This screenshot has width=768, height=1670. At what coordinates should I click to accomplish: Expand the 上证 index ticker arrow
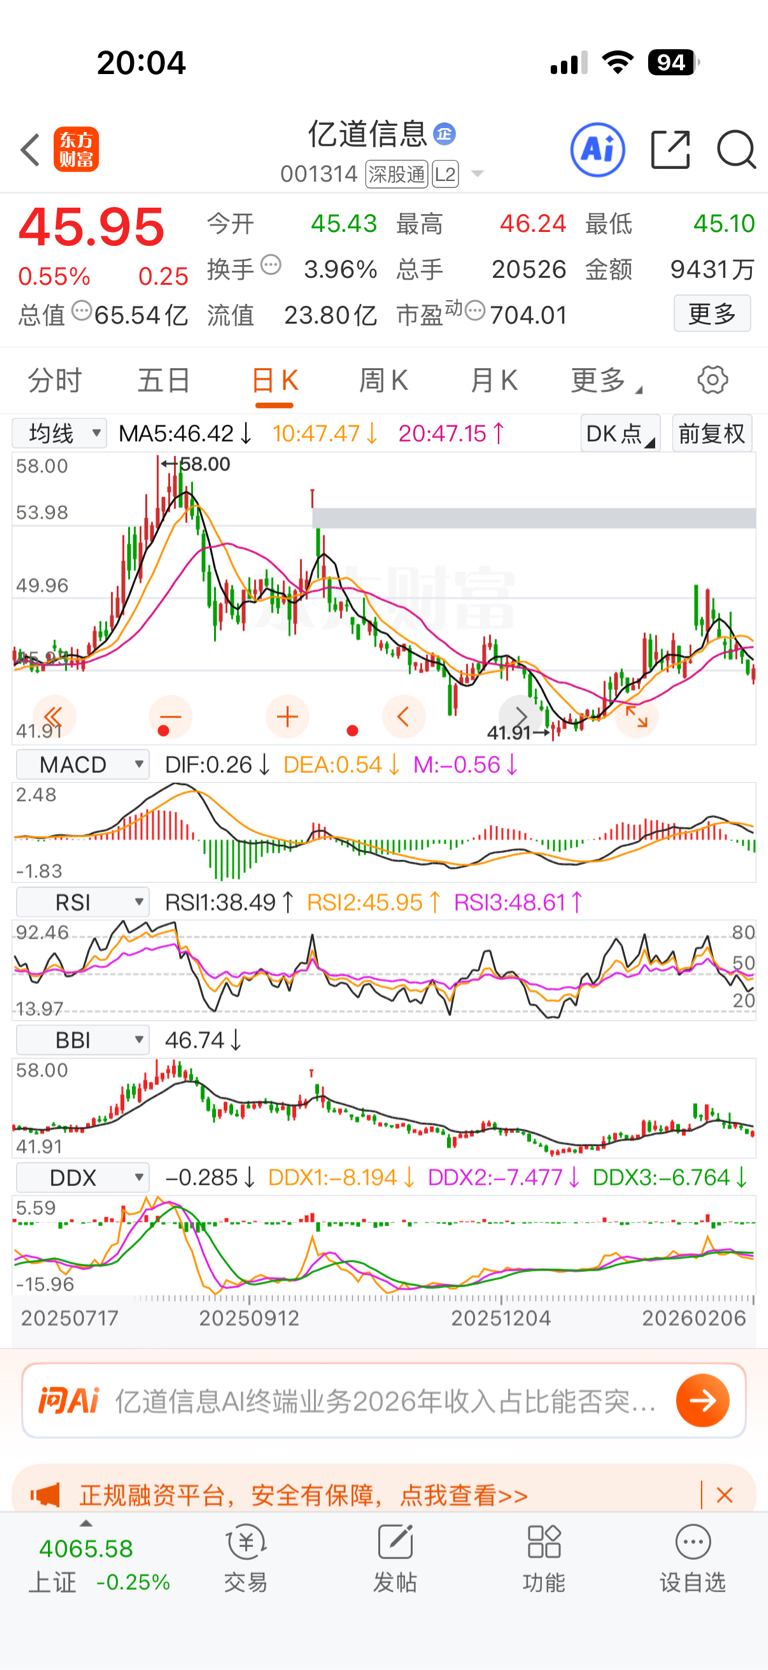click(86, 1523)
